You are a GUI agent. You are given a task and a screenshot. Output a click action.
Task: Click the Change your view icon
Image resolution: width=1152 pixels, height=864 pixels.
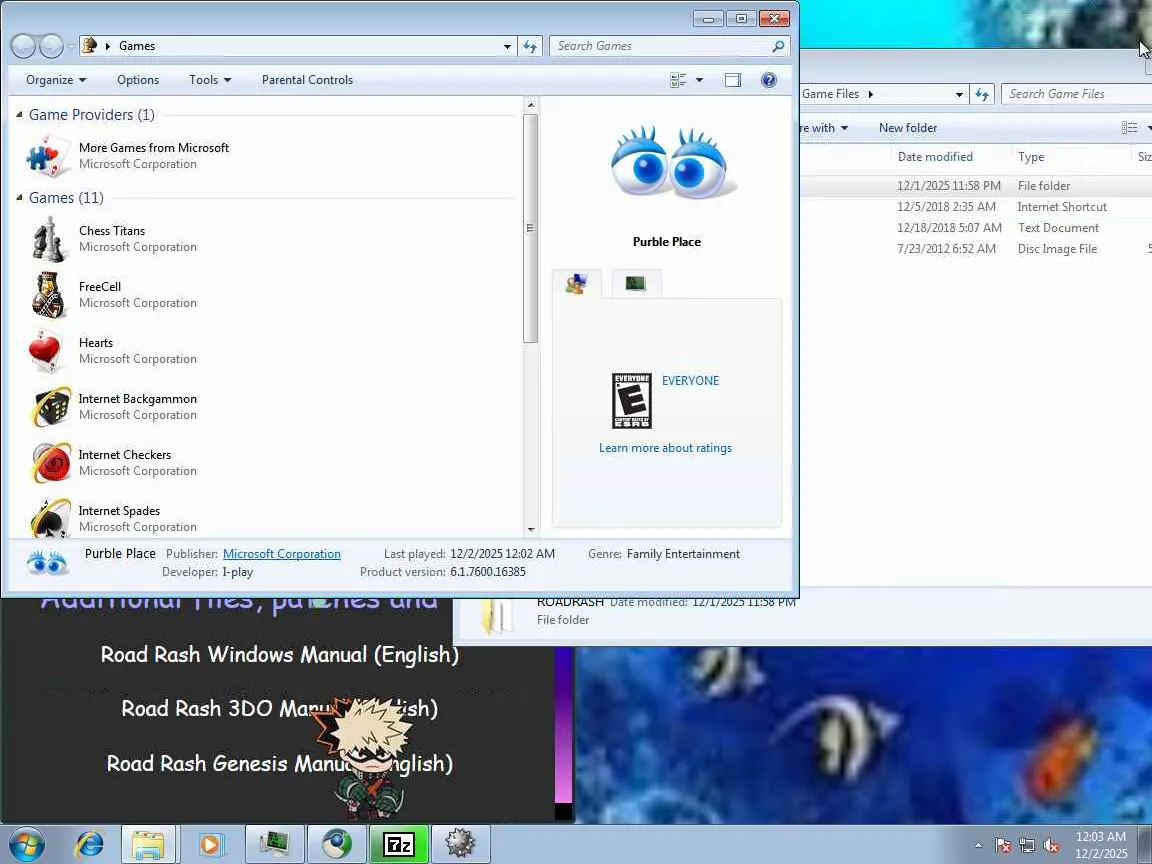tap(678, 80)
